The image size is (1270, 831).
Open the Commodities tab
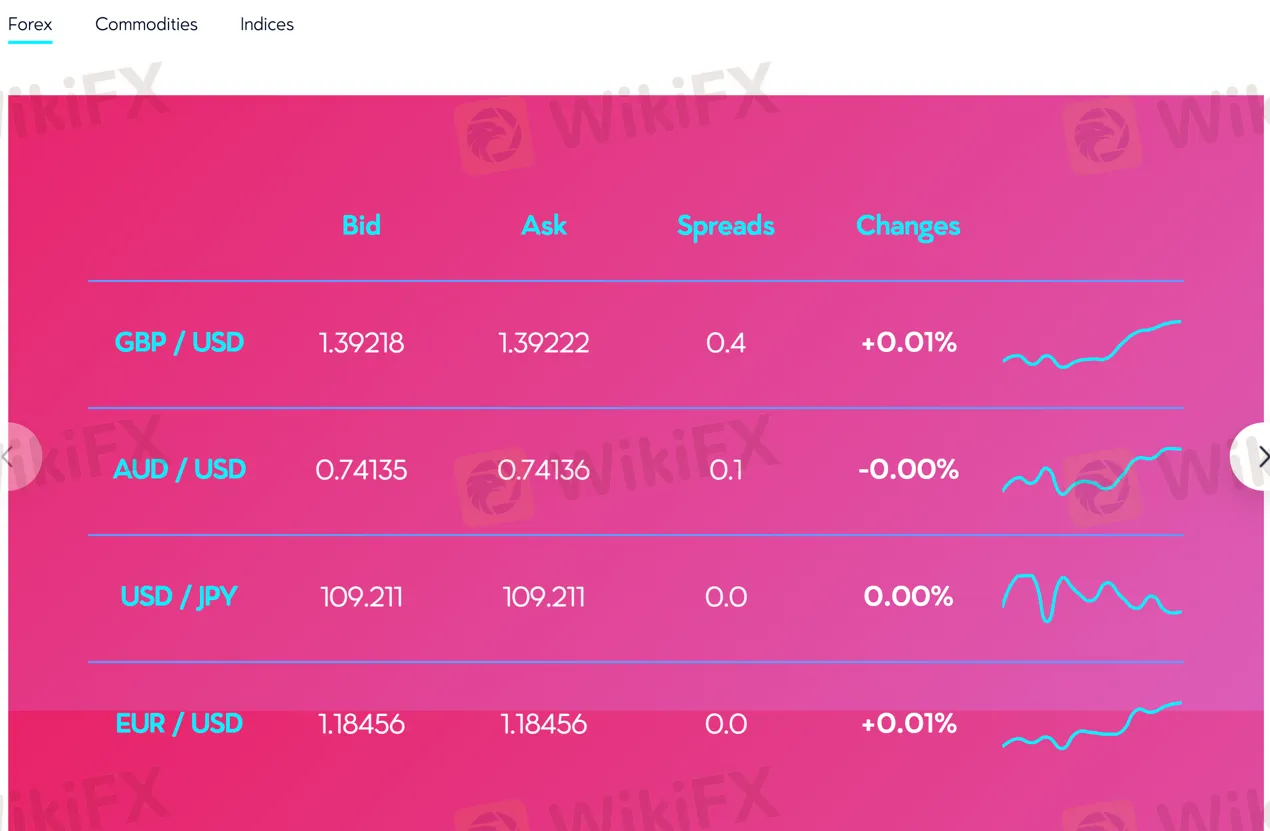click(x=146, y=24)
